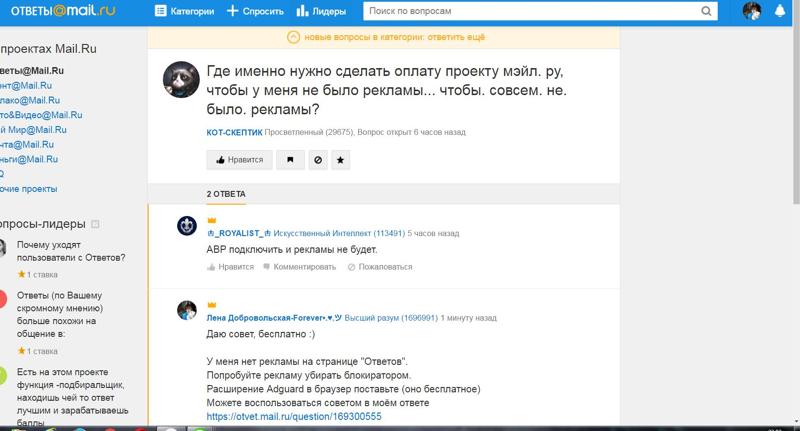Expand the new questions notification banner

click(384, 37)
